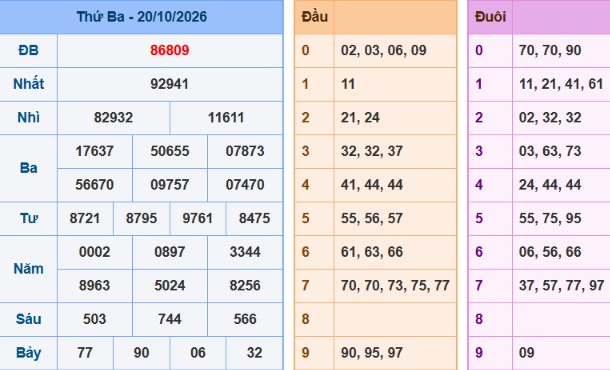Click Bảy prize cell 32
This screenshot has height=370, width=610.
[254, 352]
